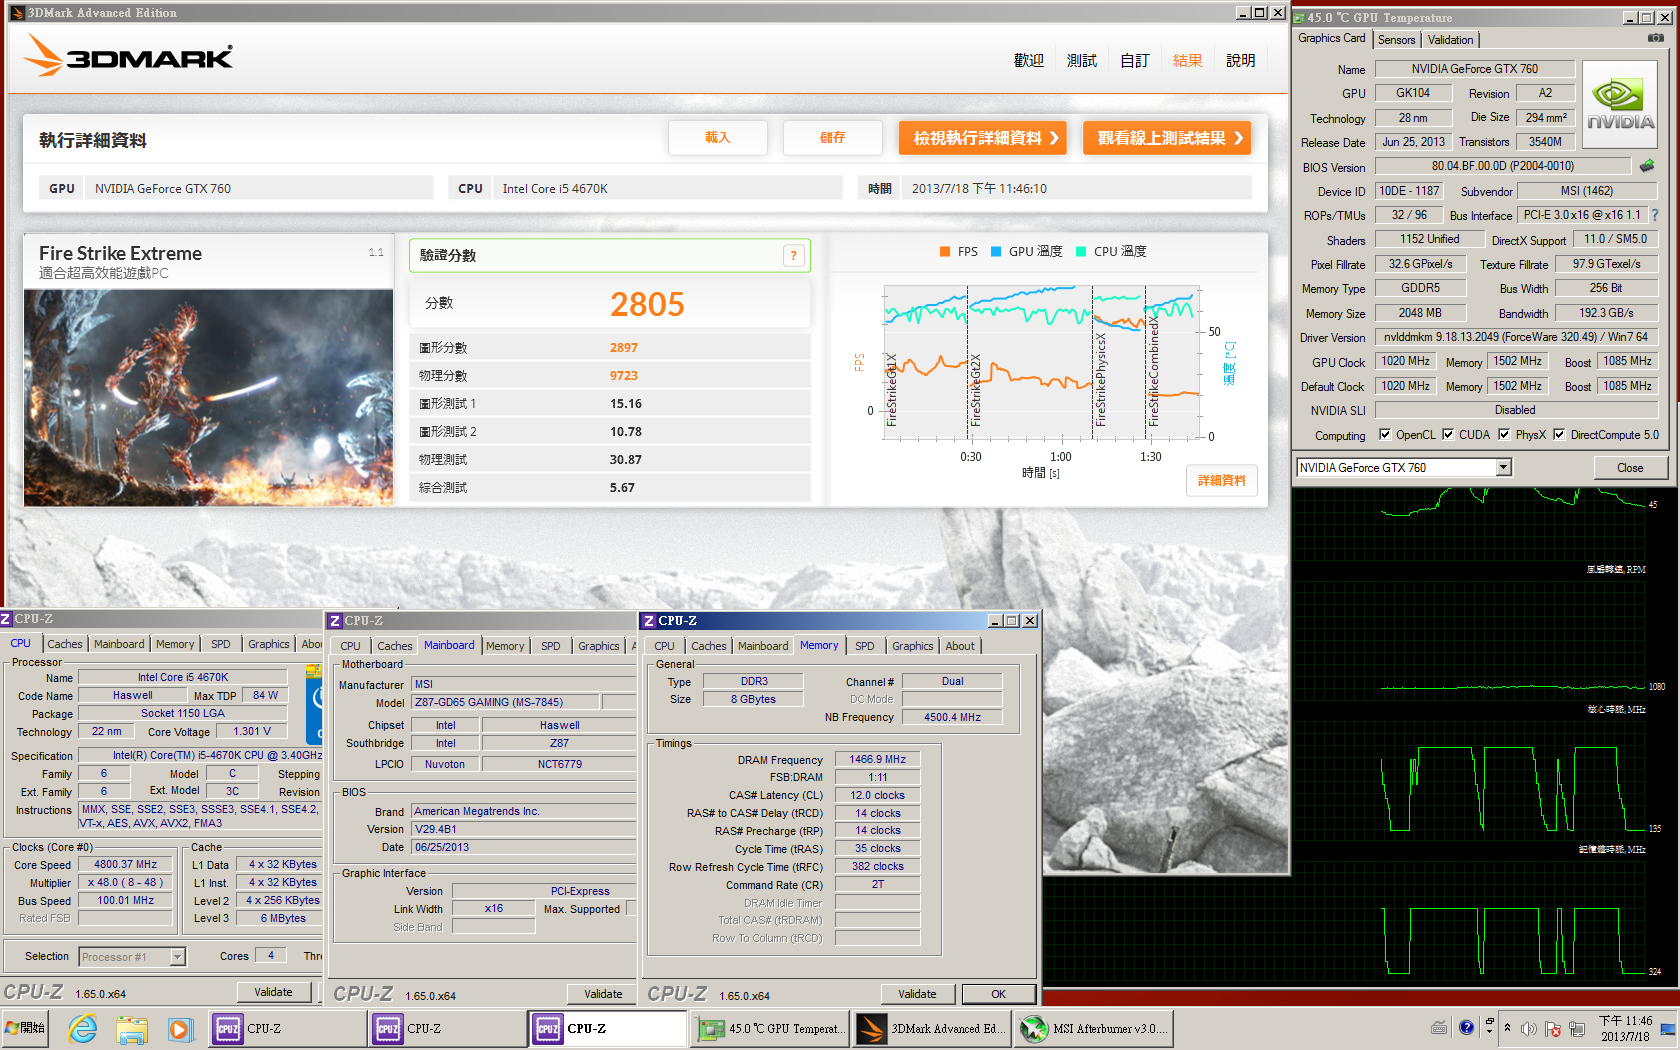Click the blue help tray icon
The image size is (1680, 1050).
tap(1466, 1027)
